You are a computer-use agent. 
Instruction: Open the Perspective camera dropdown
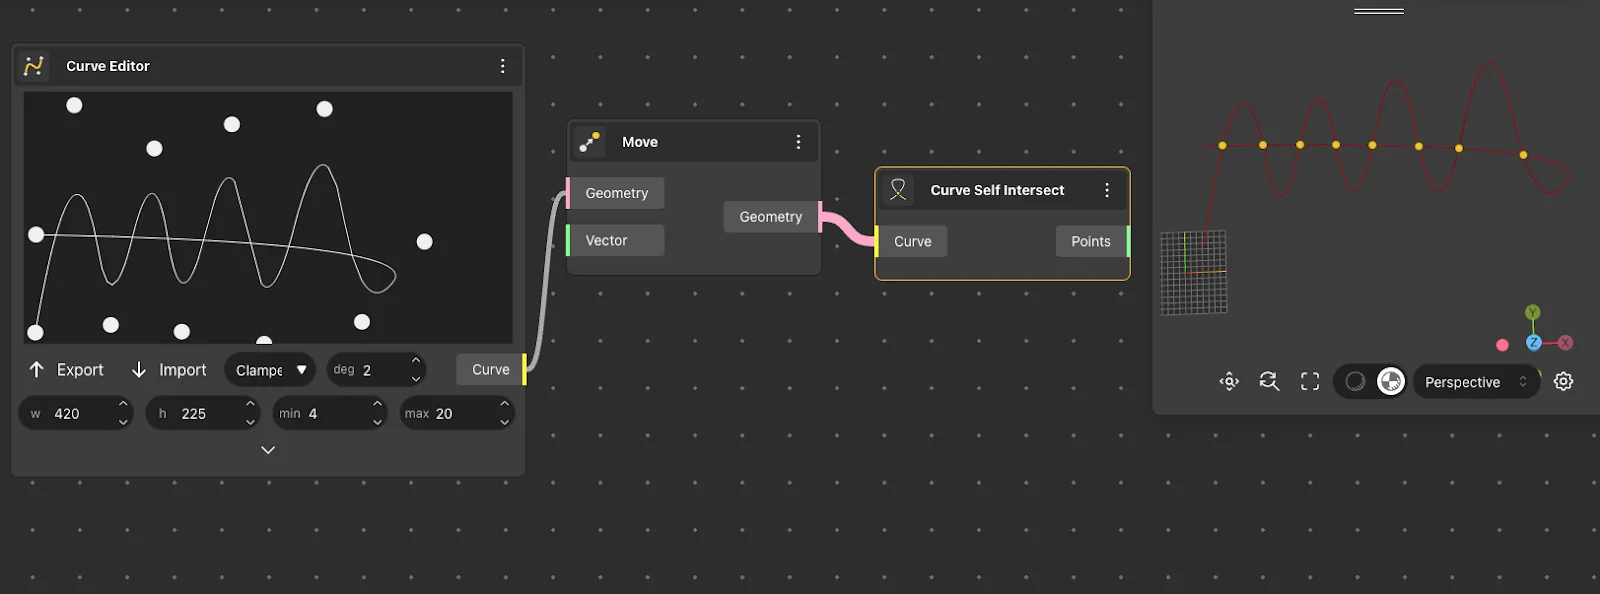click(1475, 382)
